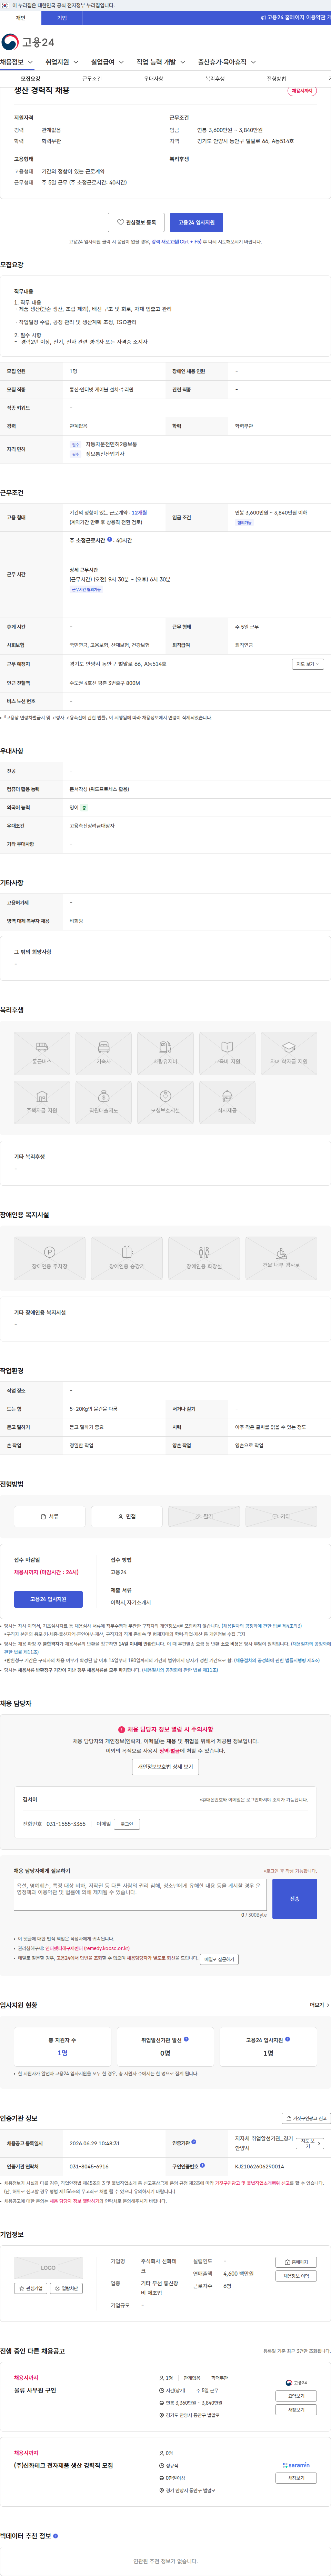Select the 기업 tab
The width and height of the screenshot is (331, 2576).
pyautogui.click(x=62, y=18)
